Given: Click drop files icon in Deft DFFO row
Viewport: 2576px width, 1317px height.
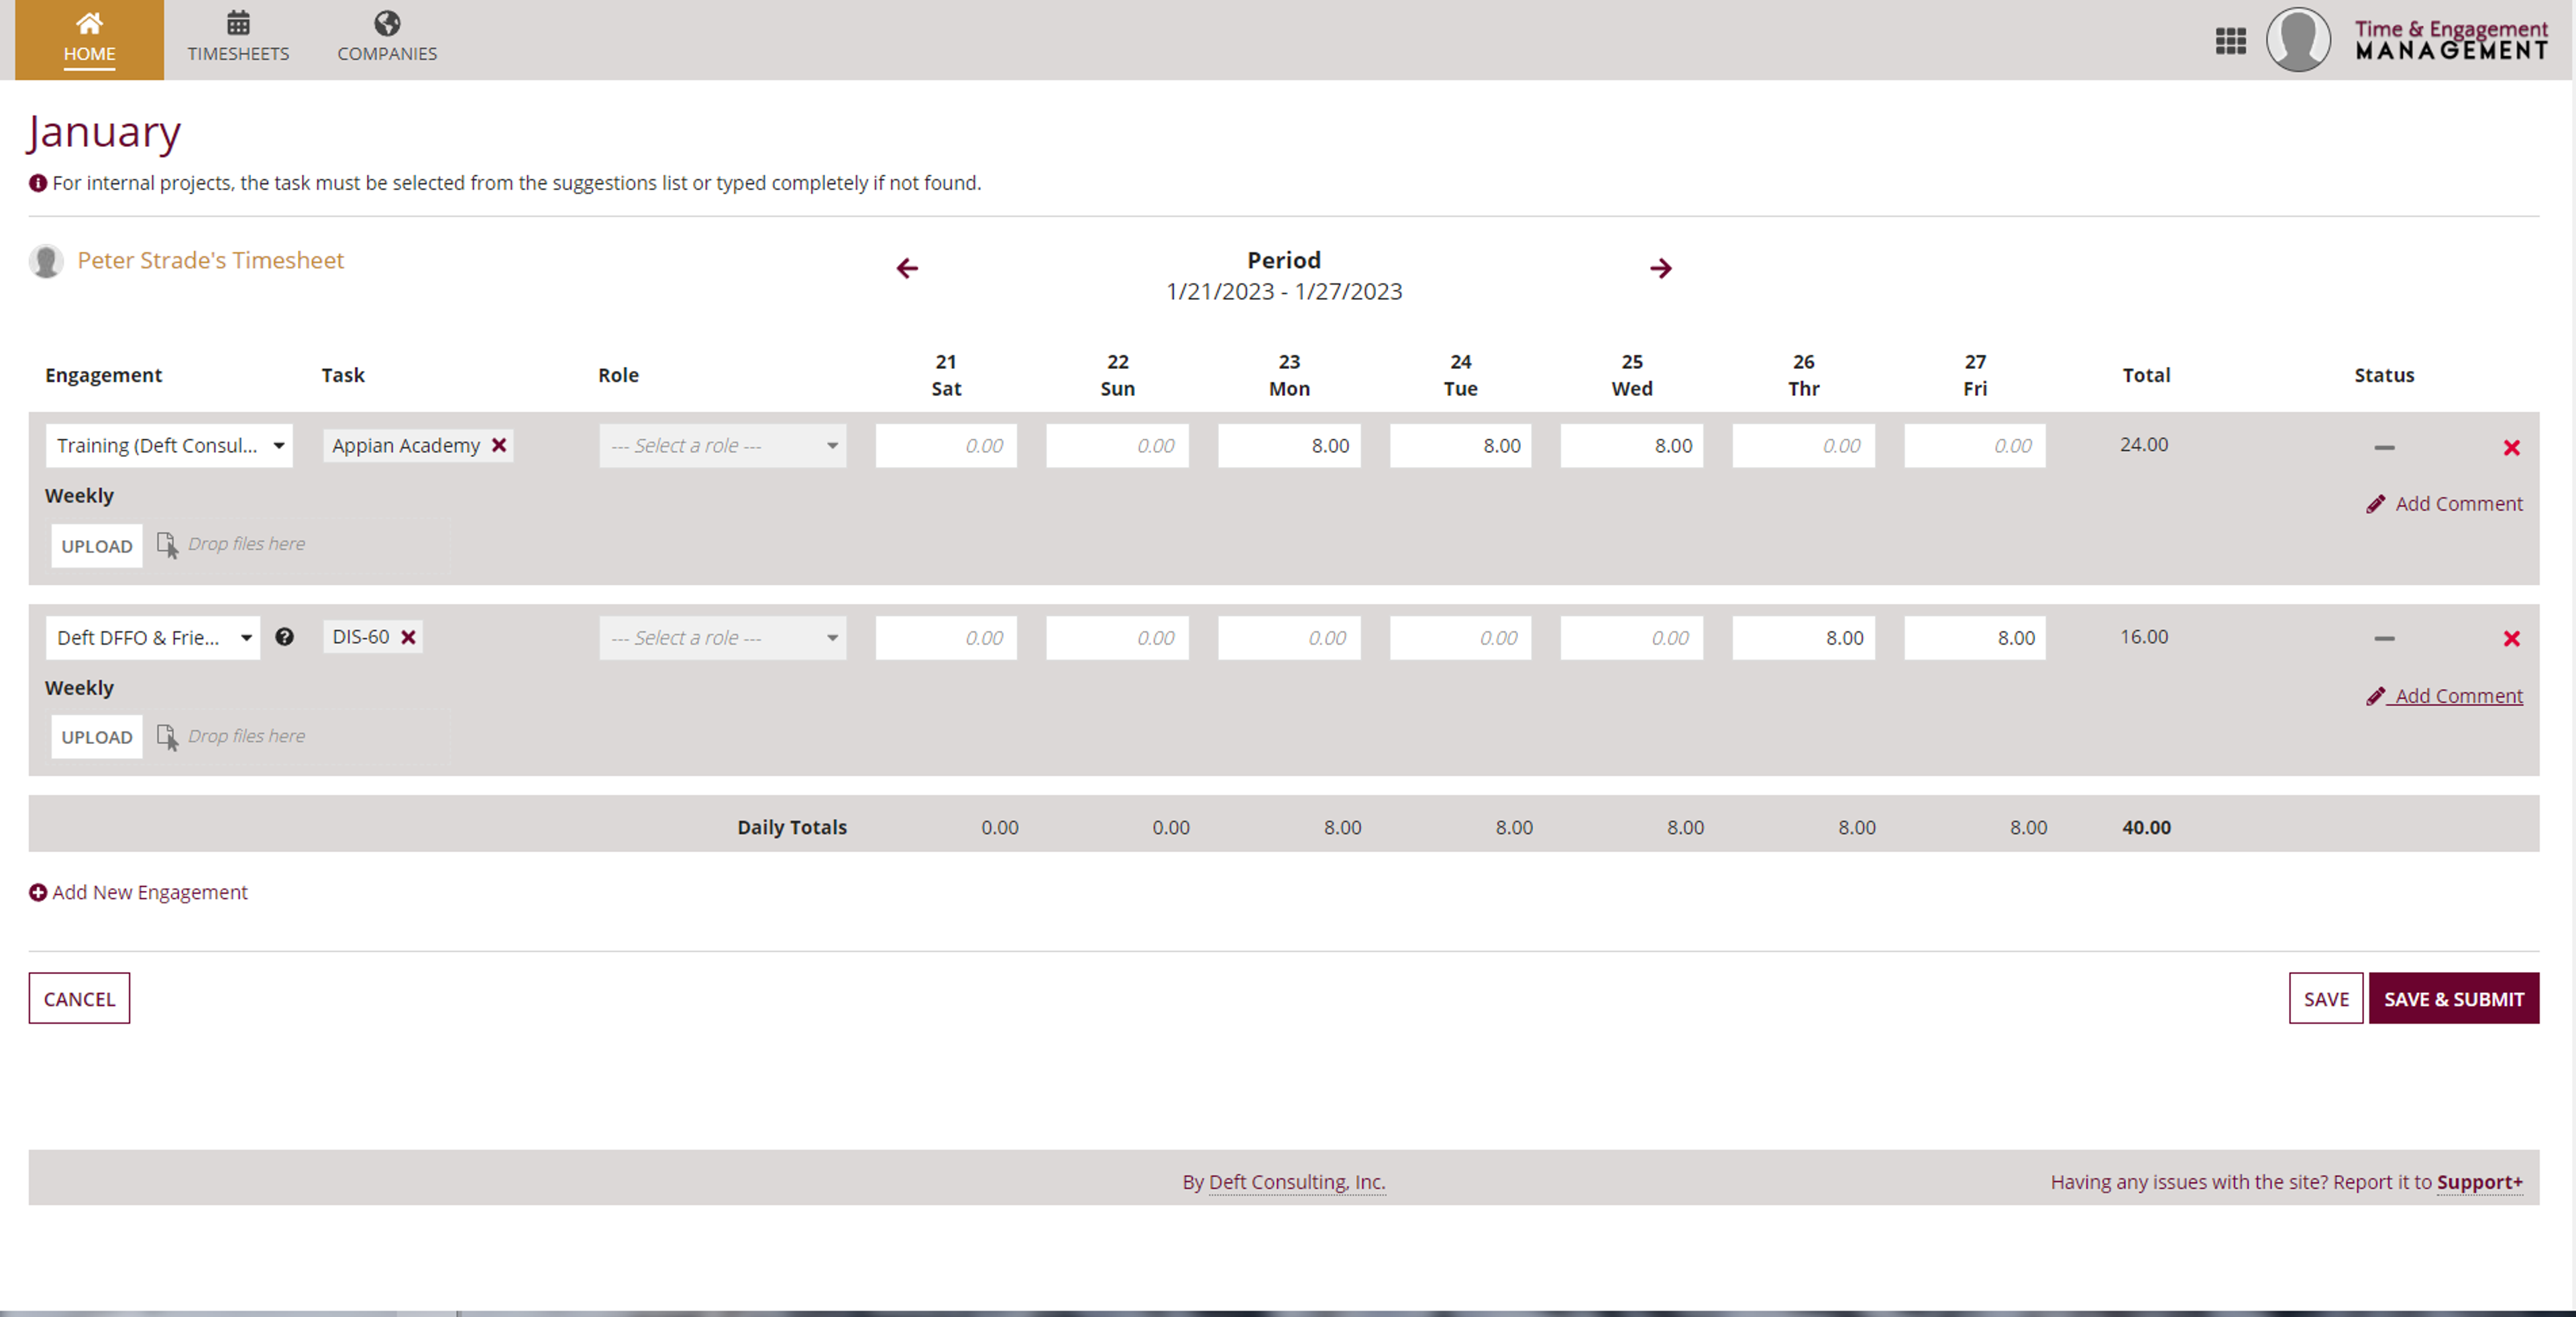Looking at the screenshot, I should (168, 737).
